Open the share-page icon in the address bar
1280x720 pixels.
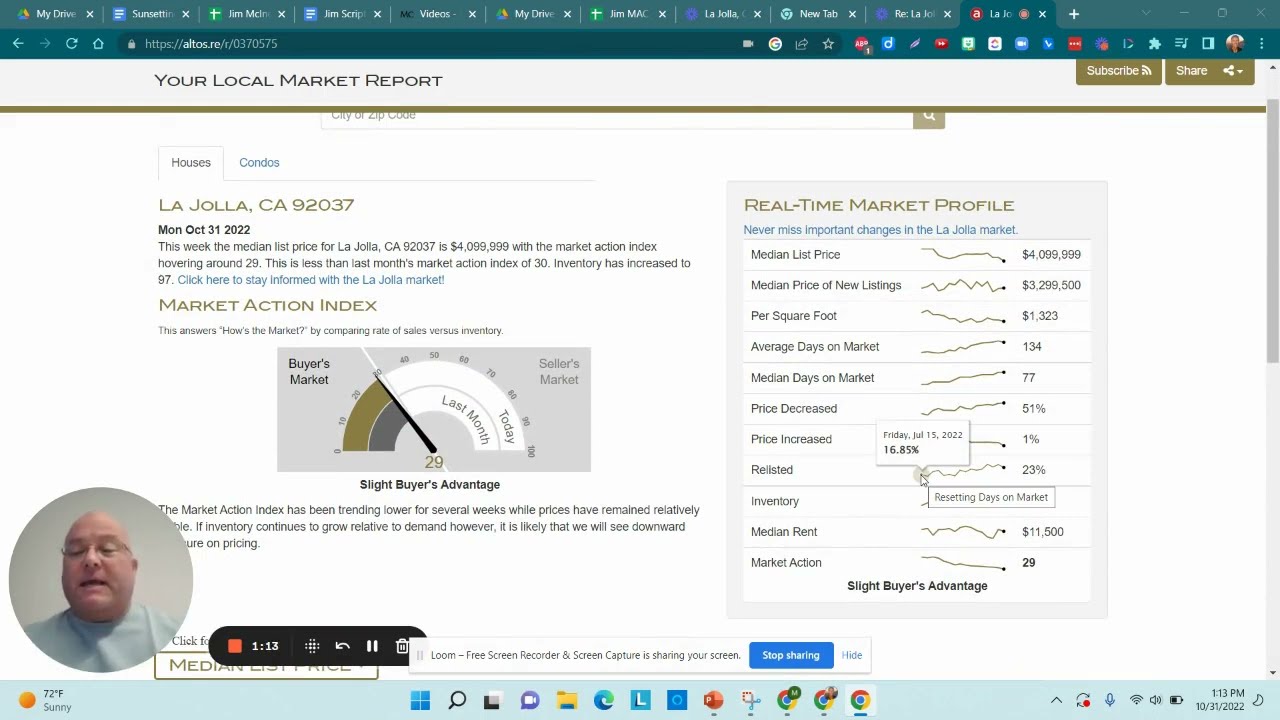[x=802, y=44]
